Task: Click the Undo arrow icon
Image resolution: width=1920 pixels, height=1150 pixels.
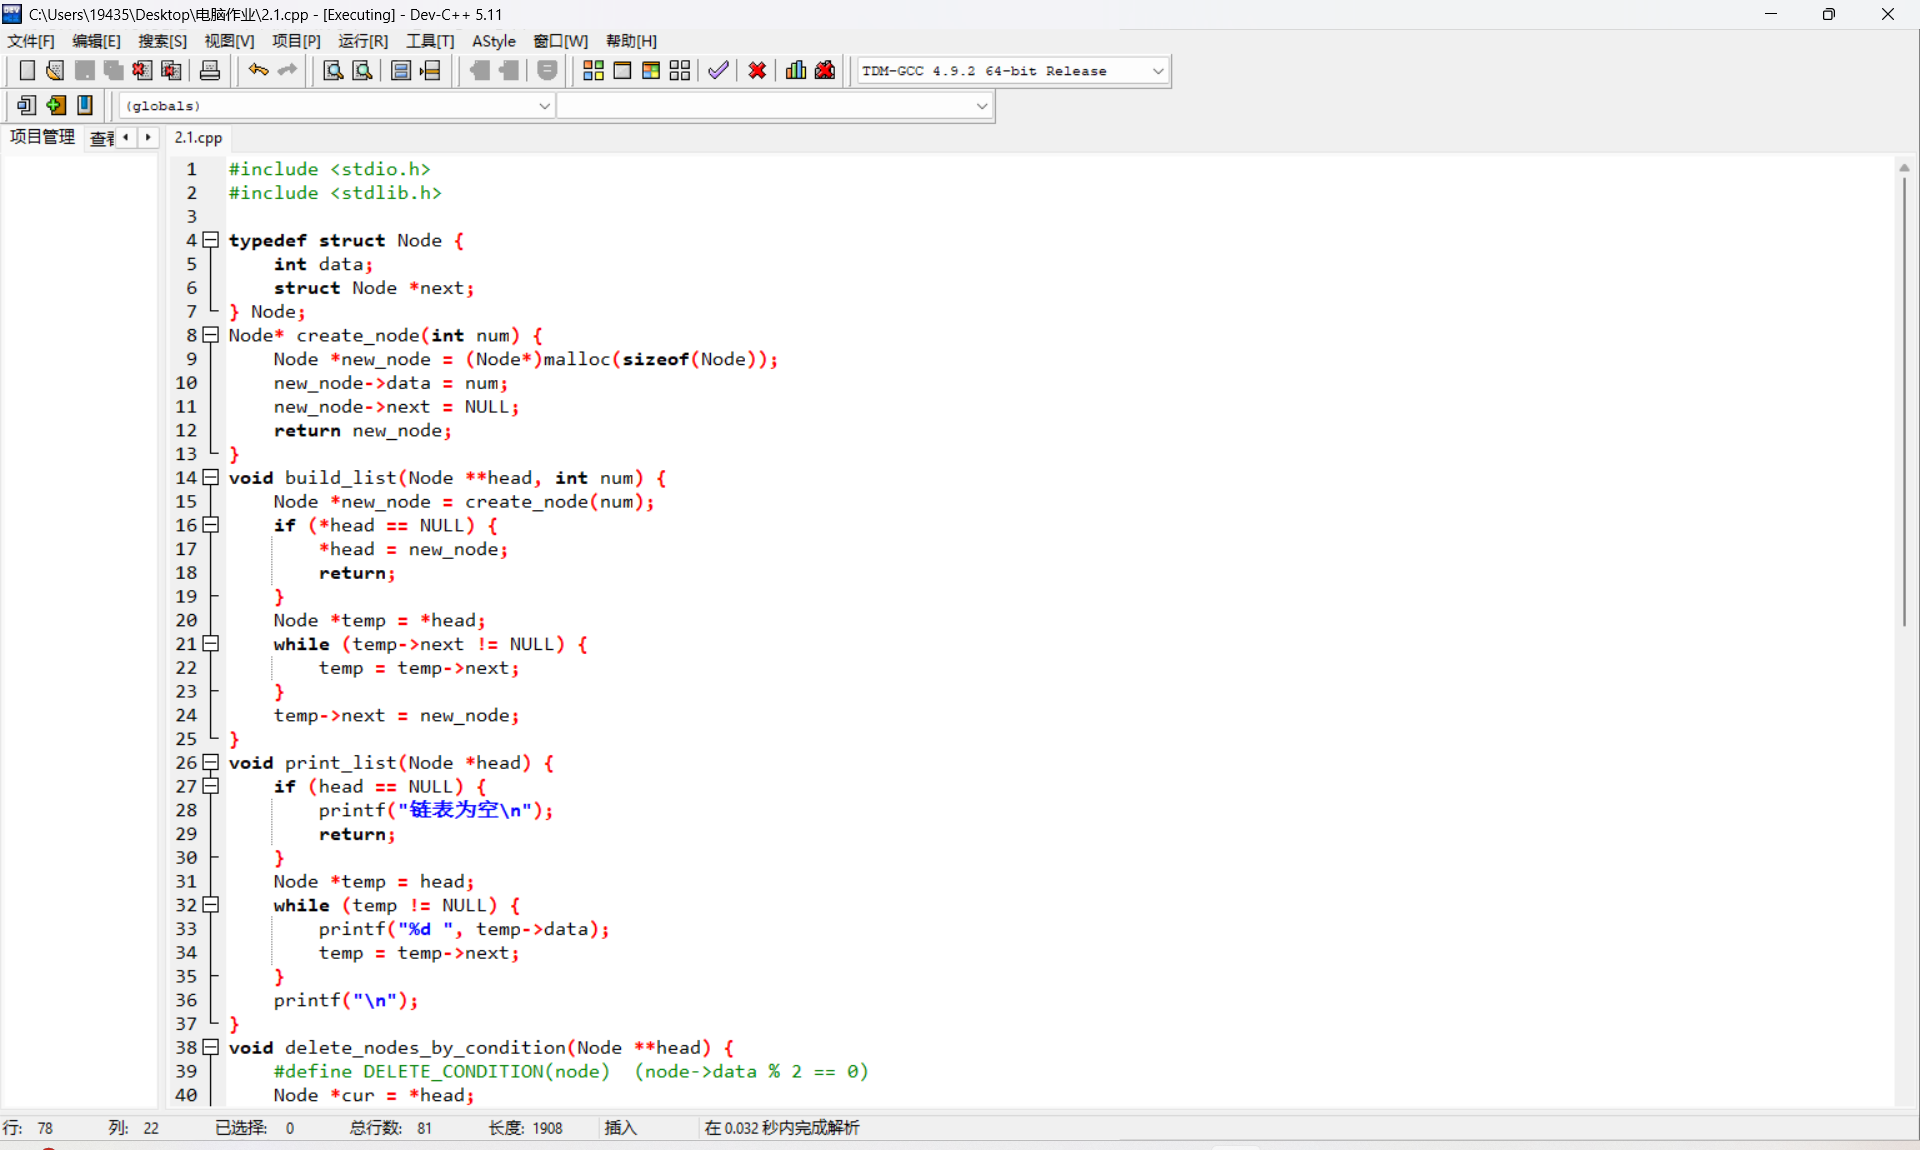Action: 258,71
